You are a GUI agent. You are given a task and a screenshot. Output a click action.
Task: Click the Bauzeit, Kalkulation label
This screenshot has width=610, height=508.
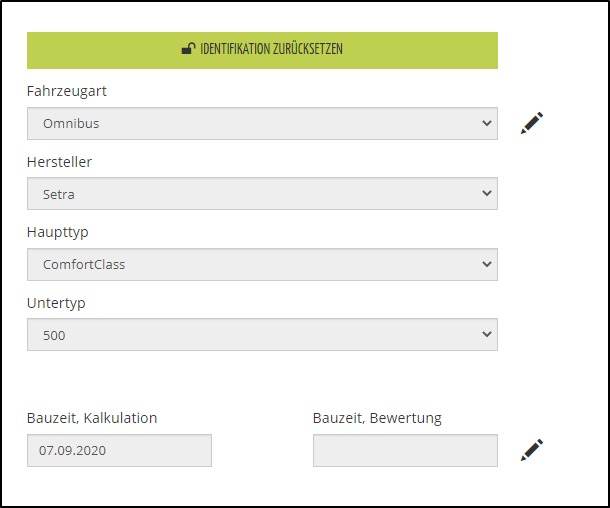[92, 418]
